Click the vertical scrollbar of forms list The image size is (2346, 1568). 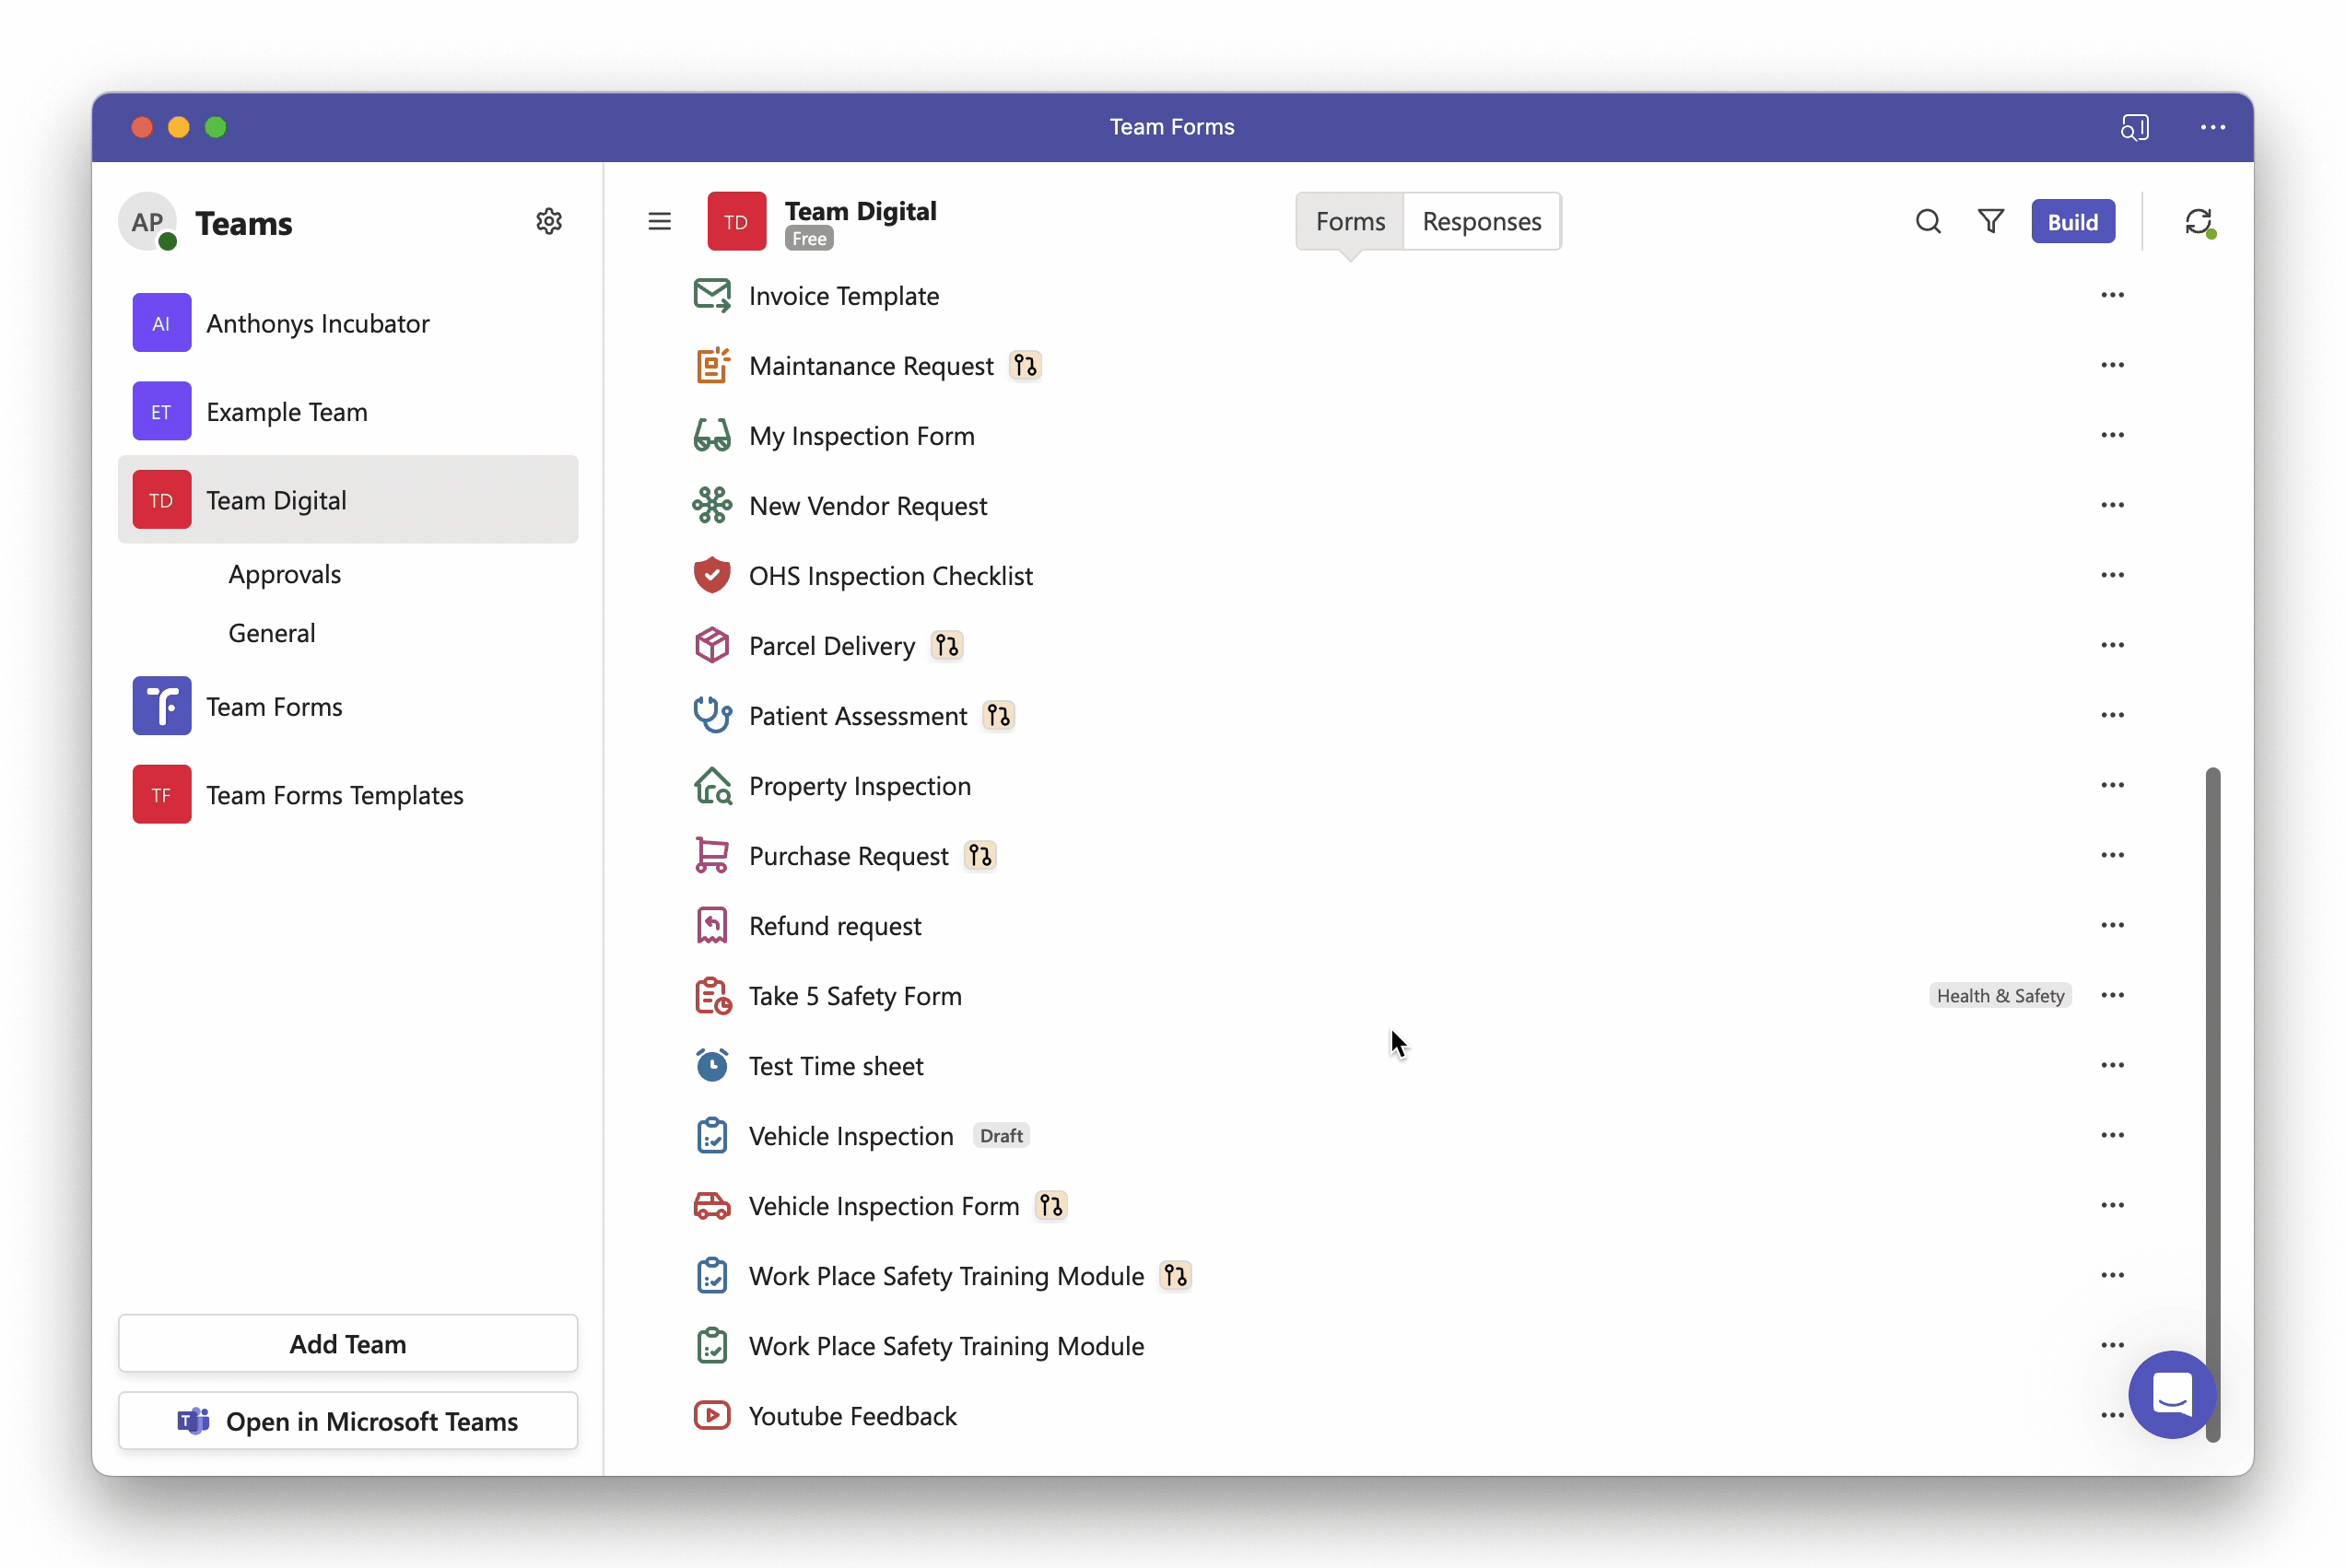(x=2212, y=1104)
